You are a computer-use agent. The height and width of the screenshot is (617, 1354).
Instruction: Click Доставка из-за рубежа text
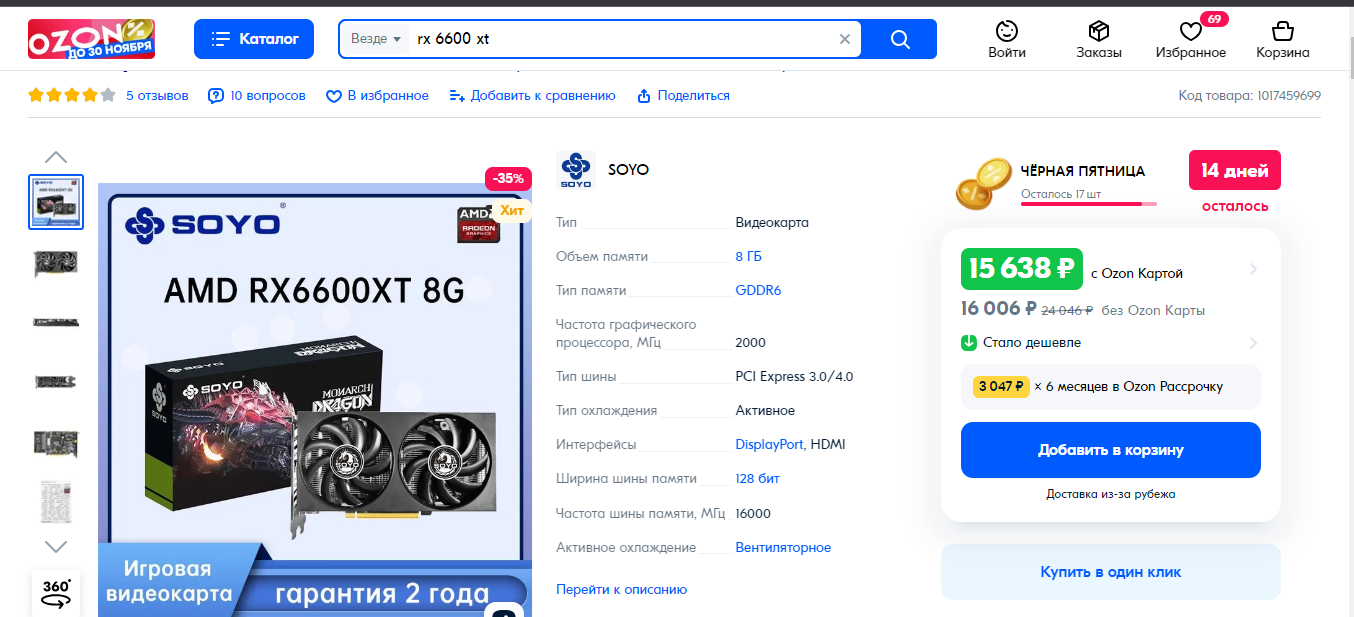1111,494
